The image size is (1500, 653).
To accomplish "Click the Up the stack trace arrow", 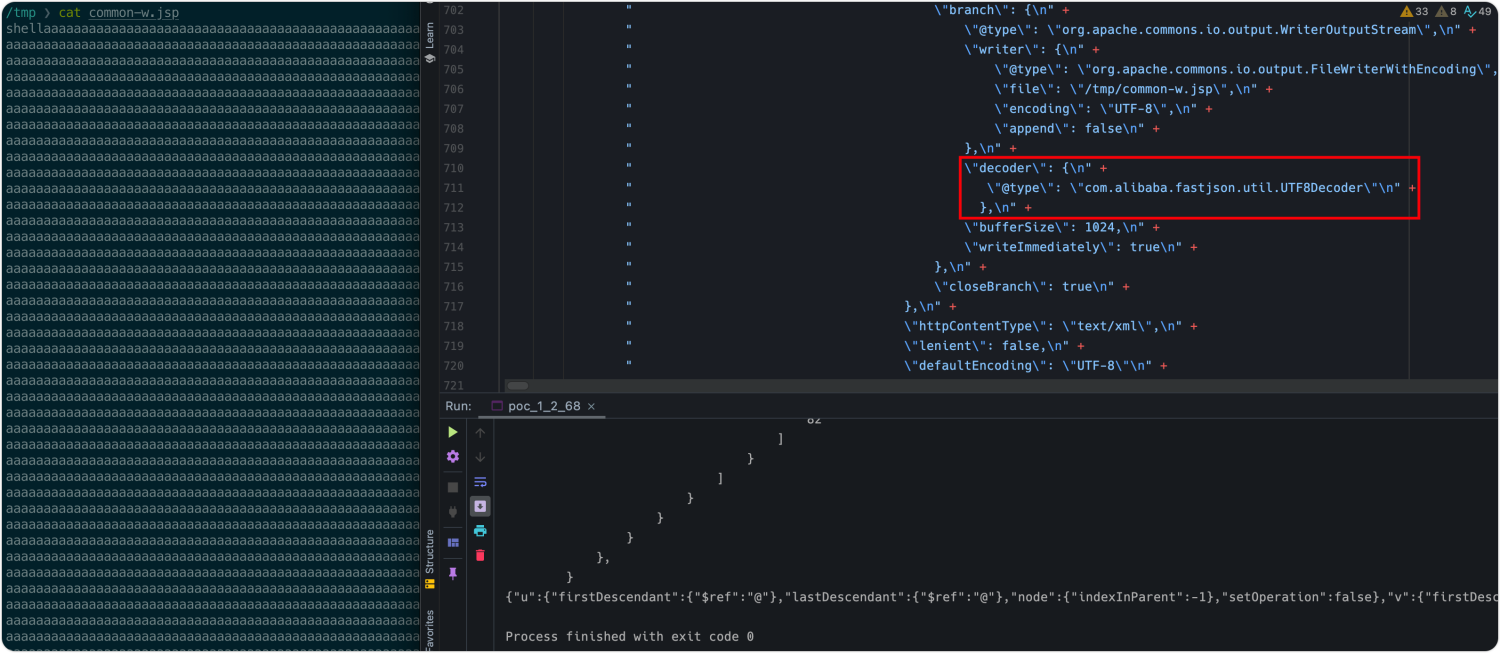I will pos(480,433).
